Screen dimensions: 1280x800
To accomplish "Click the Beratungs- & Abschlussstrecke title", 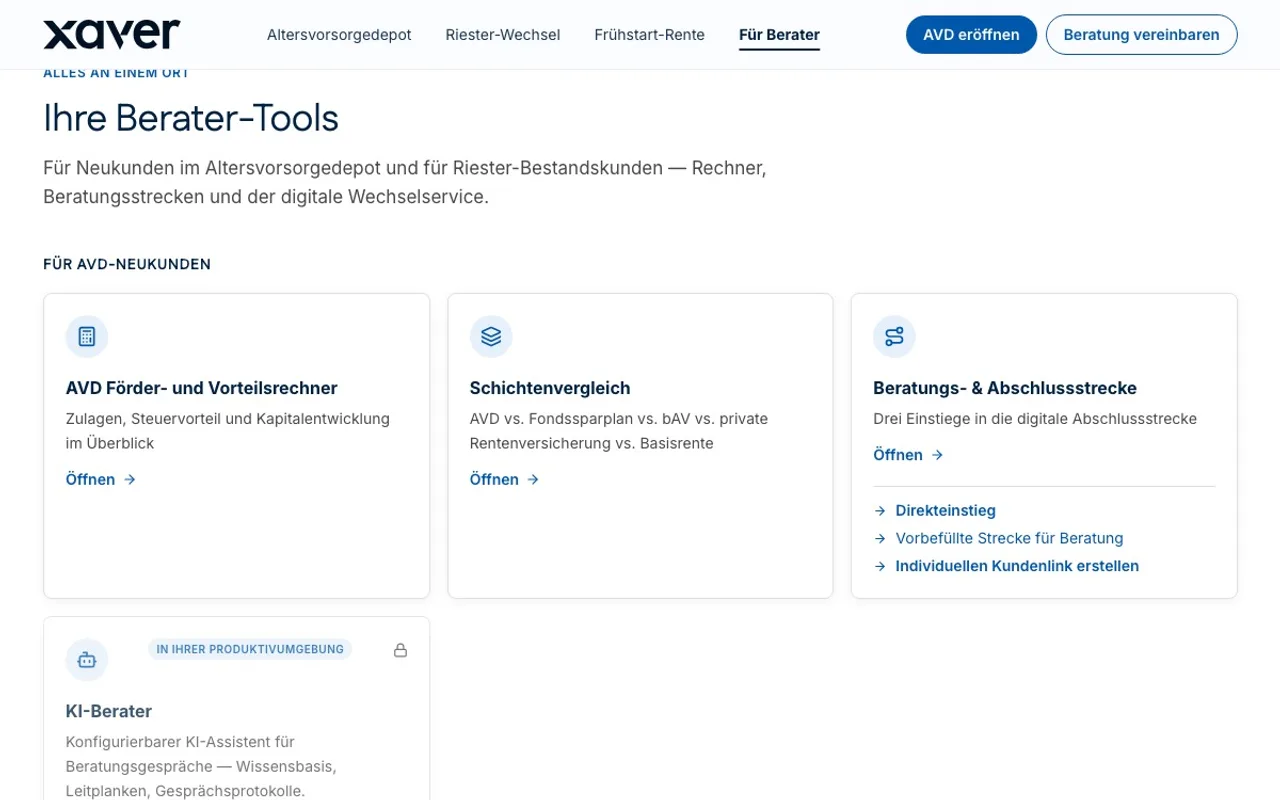I will pyautogui.click(x=1005, y=388).
